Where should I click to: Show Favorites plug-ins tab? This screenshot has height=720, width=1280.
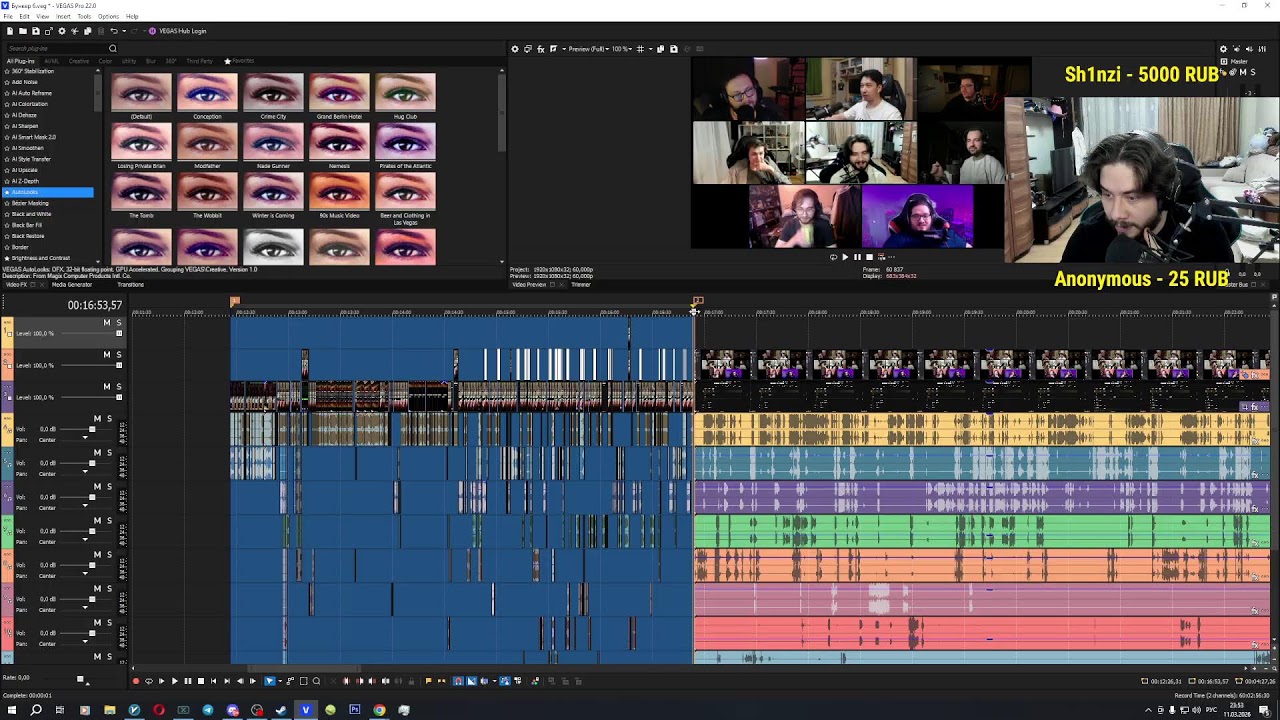(239, 61)
